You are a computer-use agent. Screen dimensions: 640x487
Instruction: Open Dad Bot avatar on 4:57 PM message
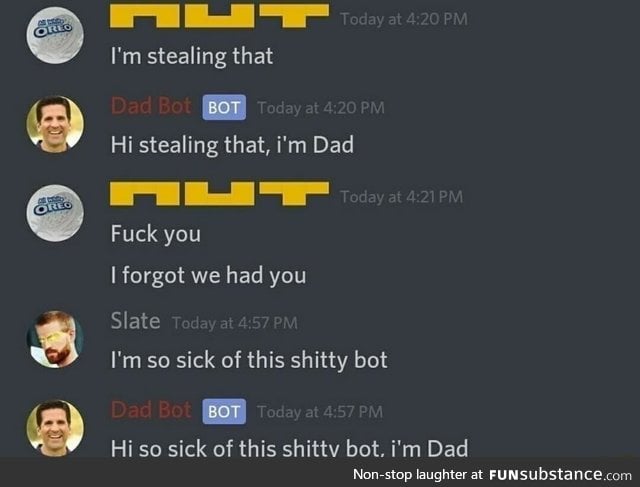[55, 428]
